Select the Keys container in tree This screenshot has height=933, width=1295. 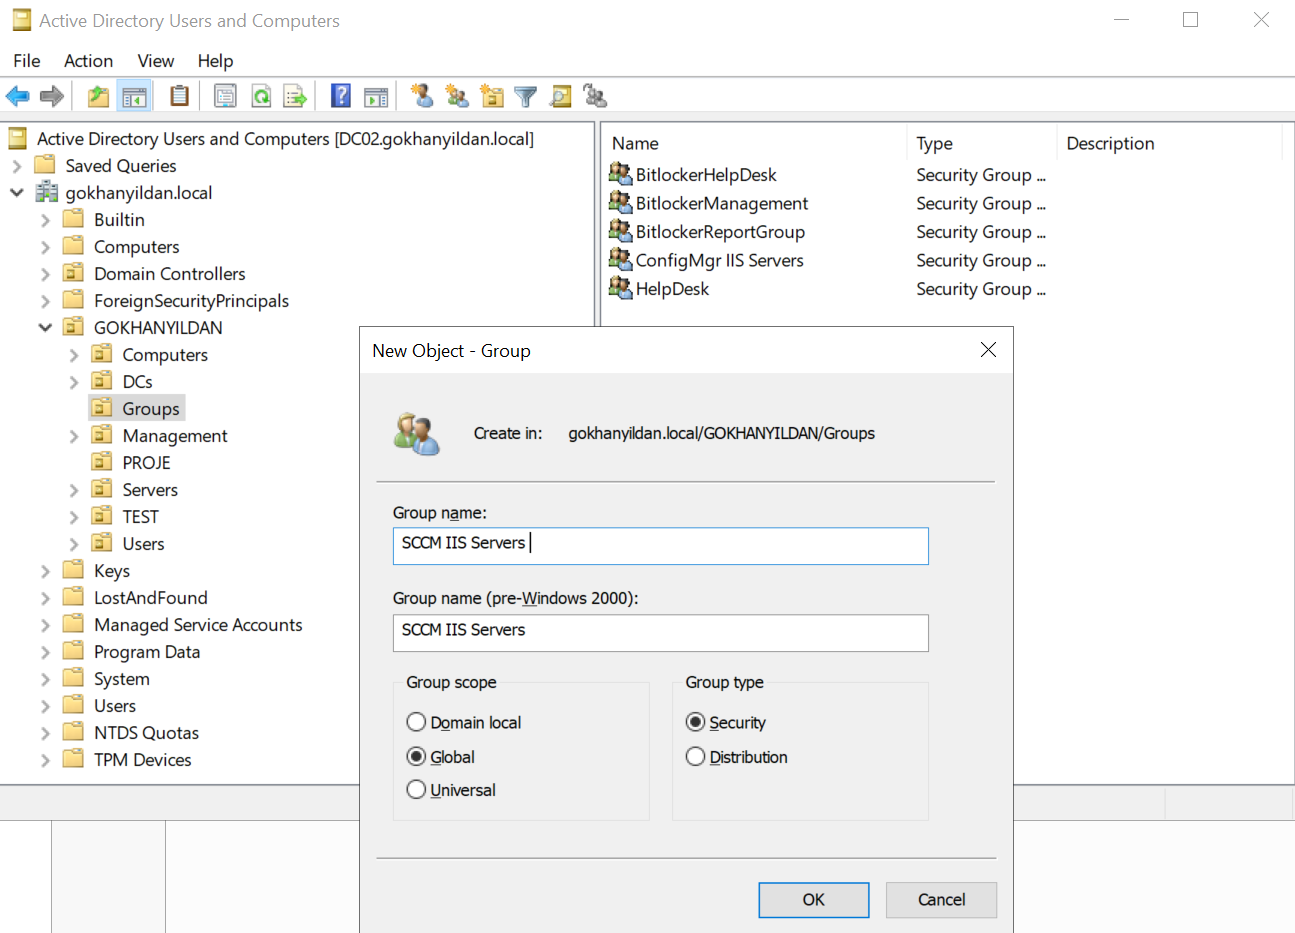[112, 570]
